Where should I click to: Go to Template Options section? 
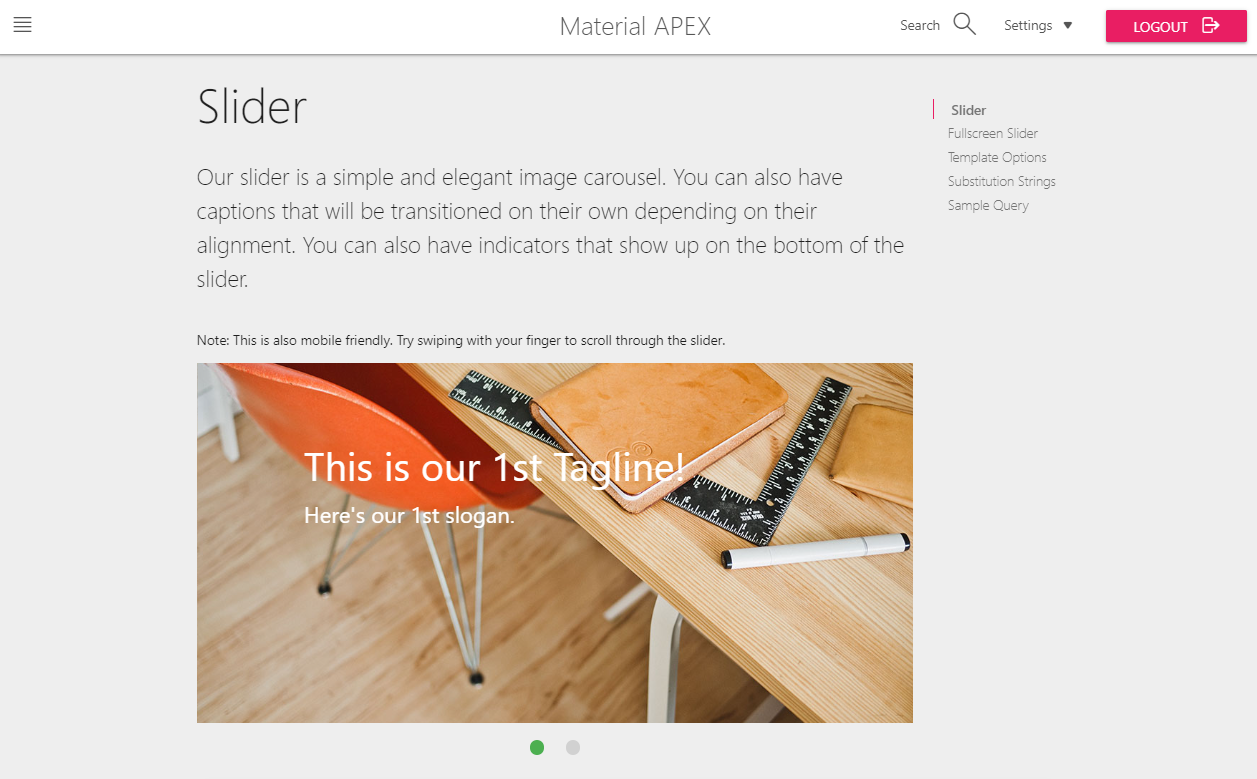997,157
